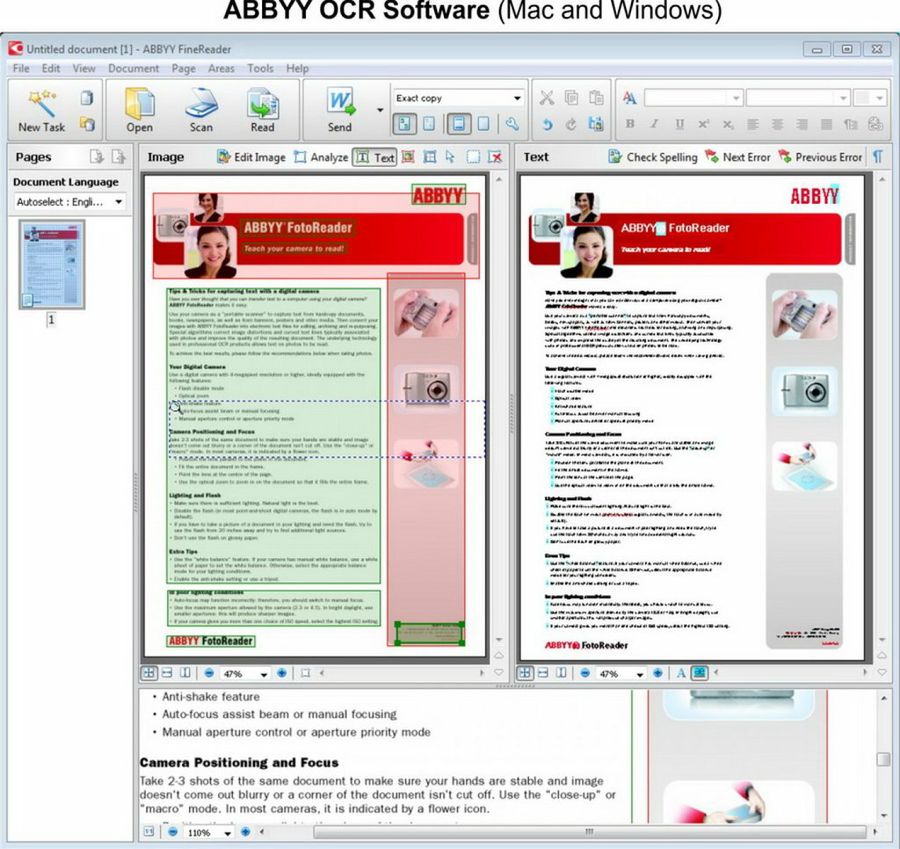Screen dimensions: 900x849
Task: Click the Edit Image button
Action: point(251,157)
